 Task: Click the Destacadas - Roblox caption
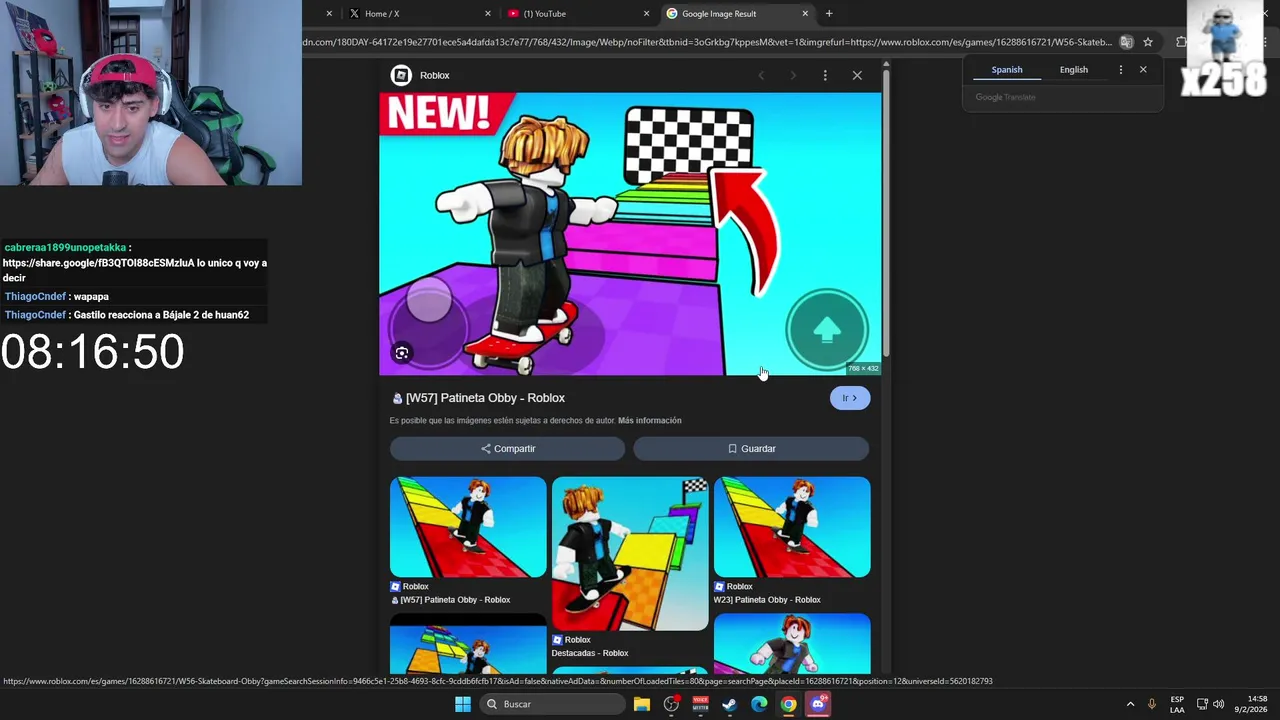tap(590, 653)
